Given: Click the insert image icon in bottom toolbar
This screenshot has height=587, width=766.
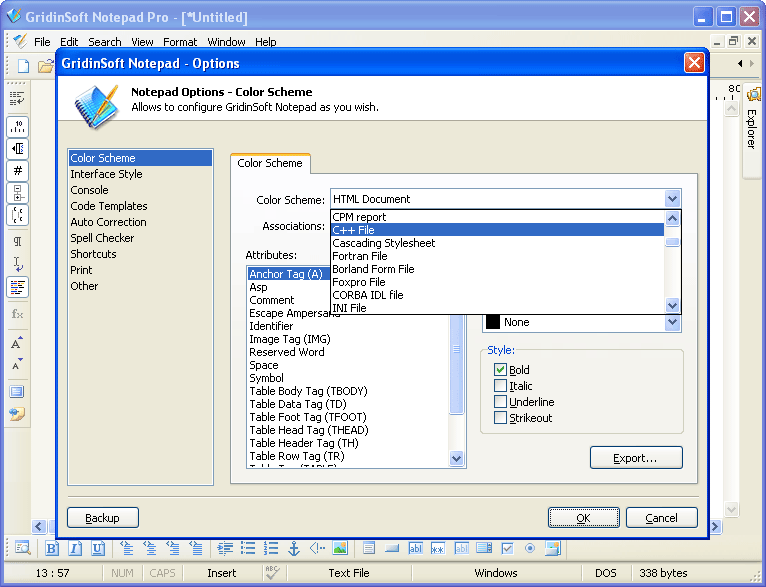Looking at the screenshot, I should coord(340,548).
